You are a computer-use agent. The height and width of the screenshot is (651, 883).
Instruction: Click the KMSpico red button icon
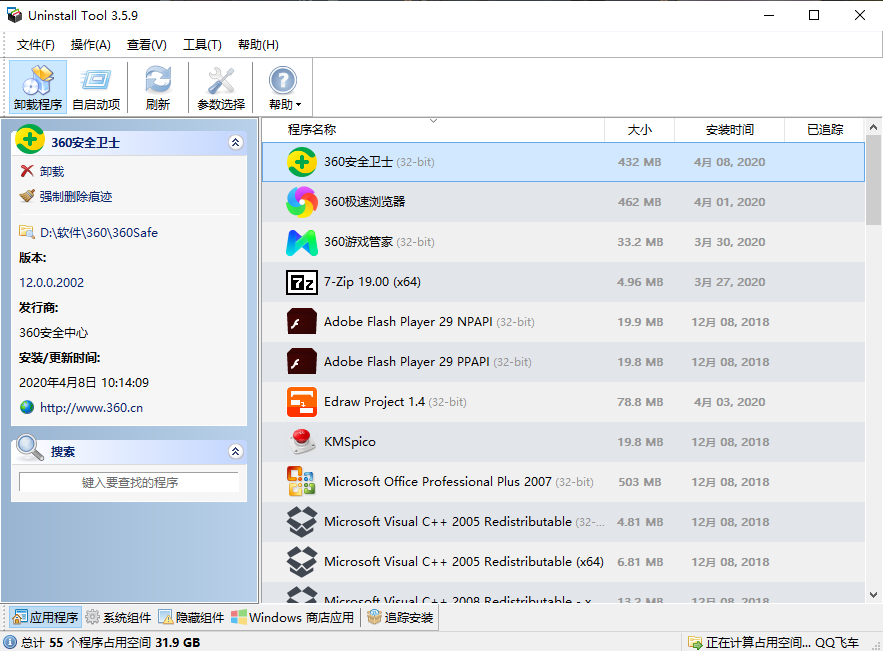(301, 441)
